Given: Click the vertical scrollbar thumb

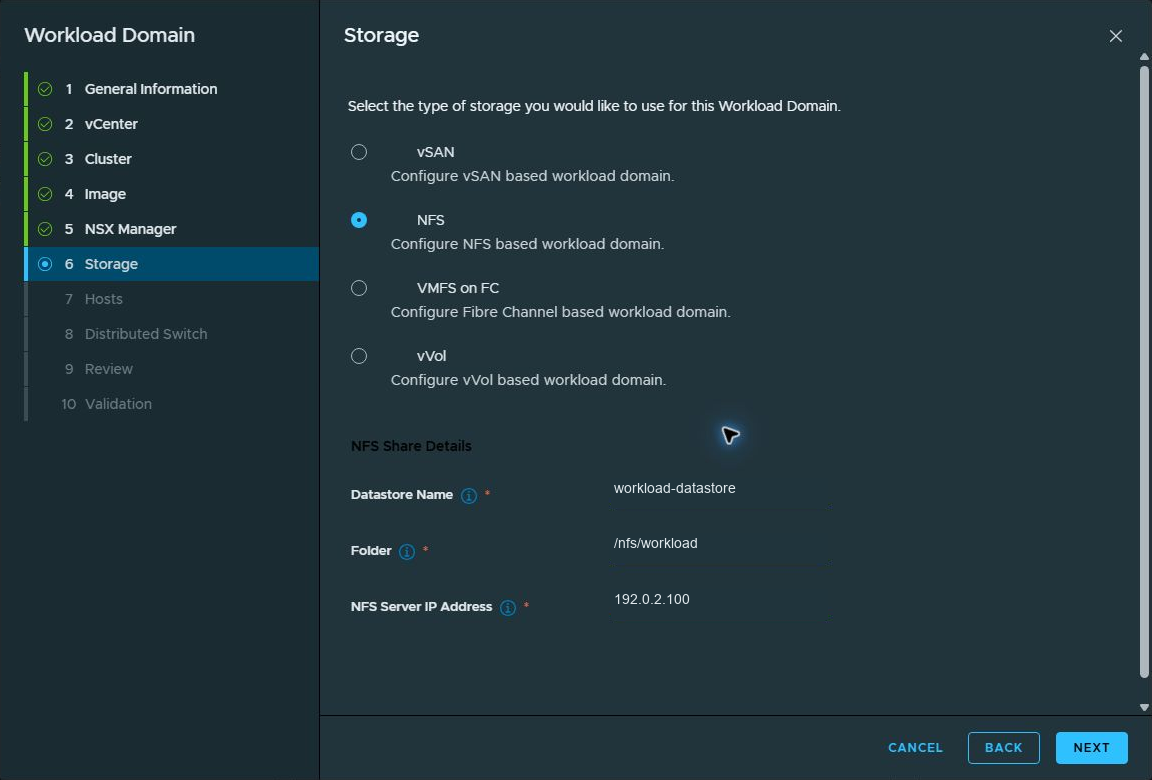Looking at the screenshot, I should (1144, 372).
